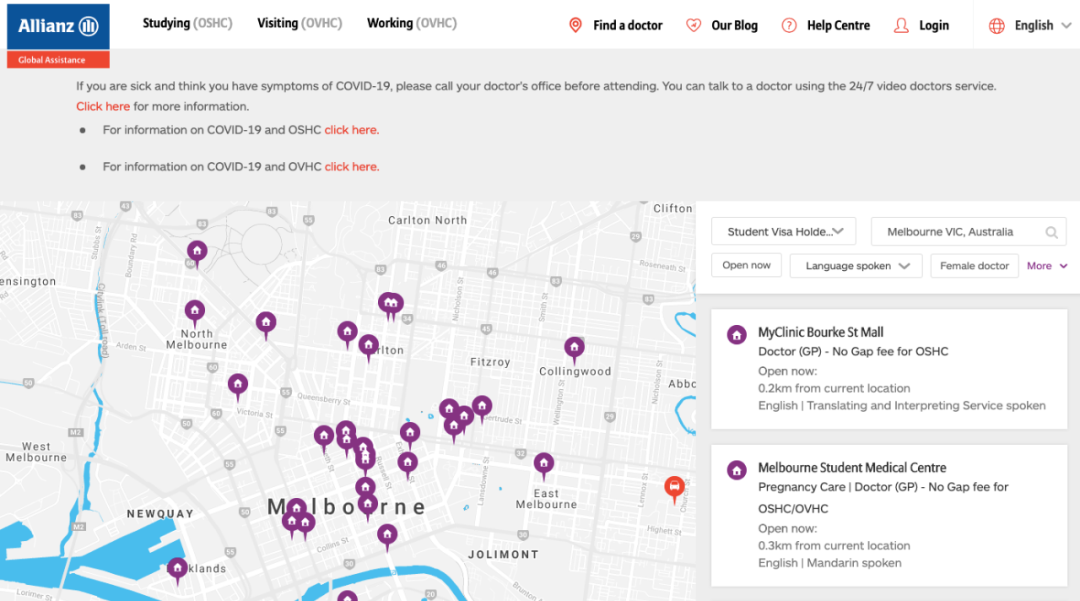Click the MyClinic Bourke St Mall purple icon
Screen dimensions: 1080x601
pos(736,335)
